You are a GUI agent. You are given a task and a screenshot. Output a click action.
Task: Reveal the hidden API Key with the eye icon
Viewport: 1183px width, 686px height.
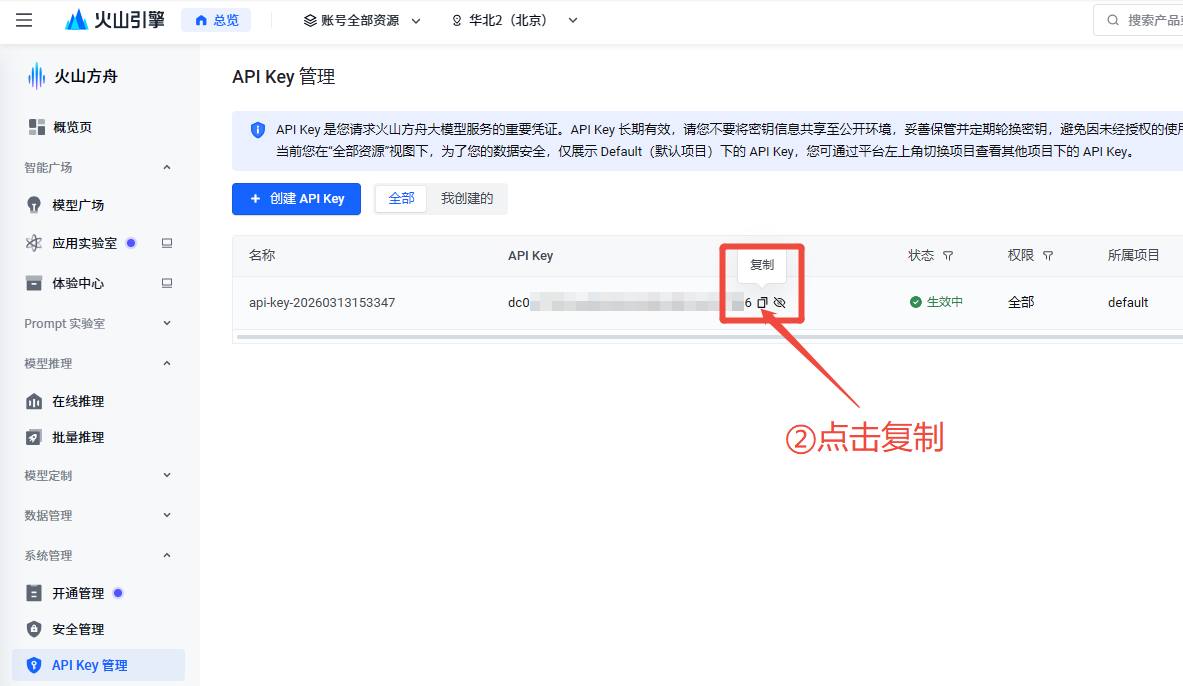pos(779,302)
